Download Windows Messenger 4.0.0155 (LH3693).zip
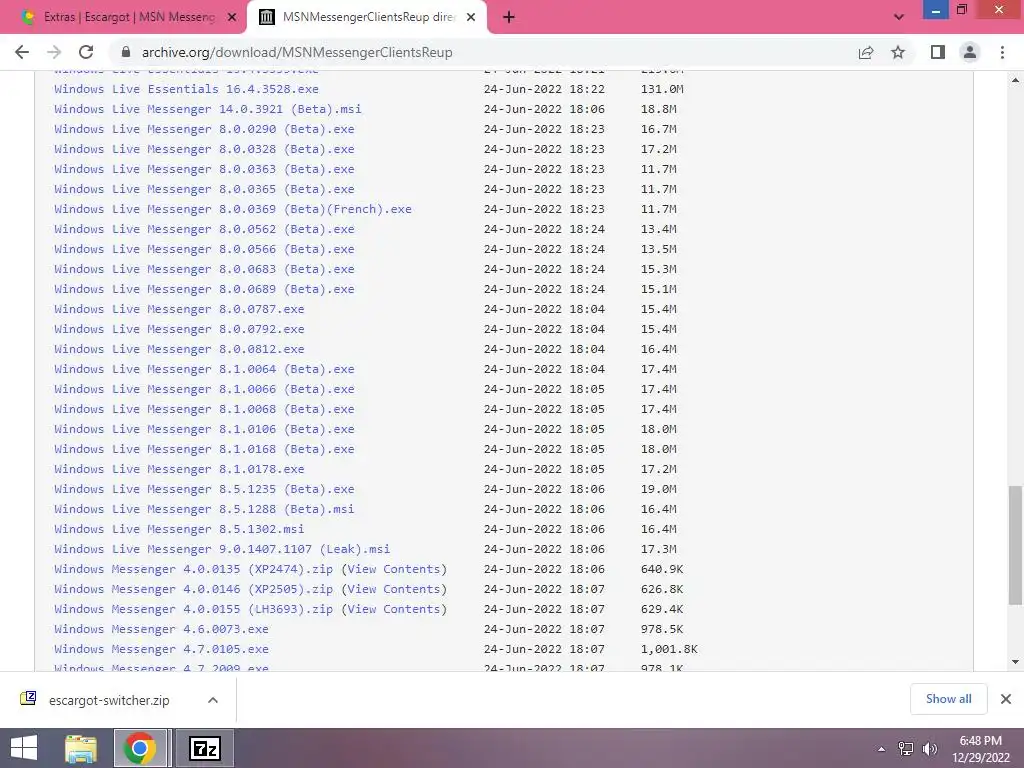The image size is (1024, 768). [193, 609]
